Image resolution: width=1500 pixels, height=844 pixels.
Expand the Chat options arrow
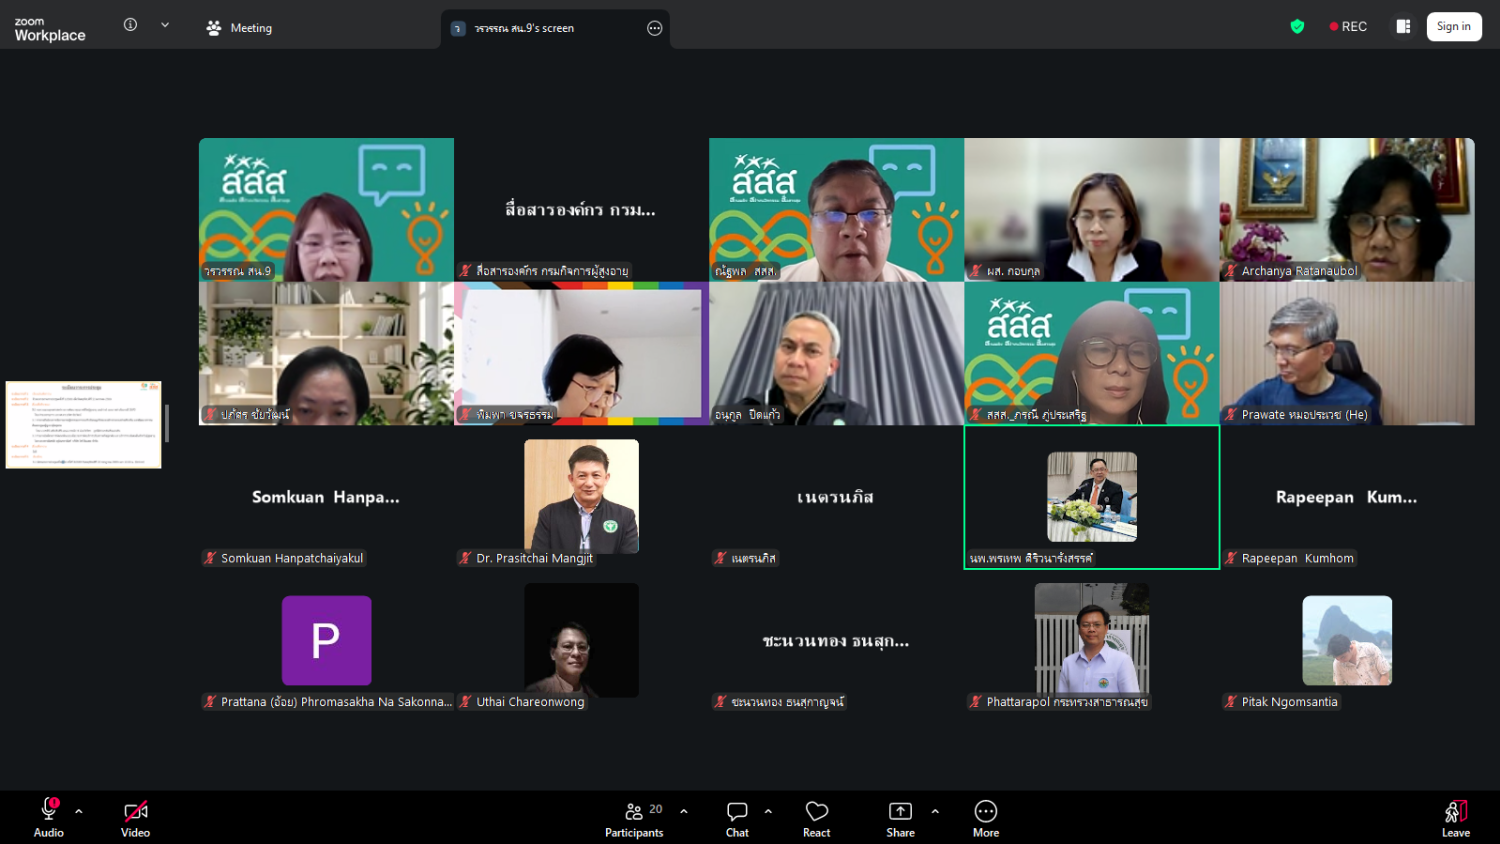point(768,811)
